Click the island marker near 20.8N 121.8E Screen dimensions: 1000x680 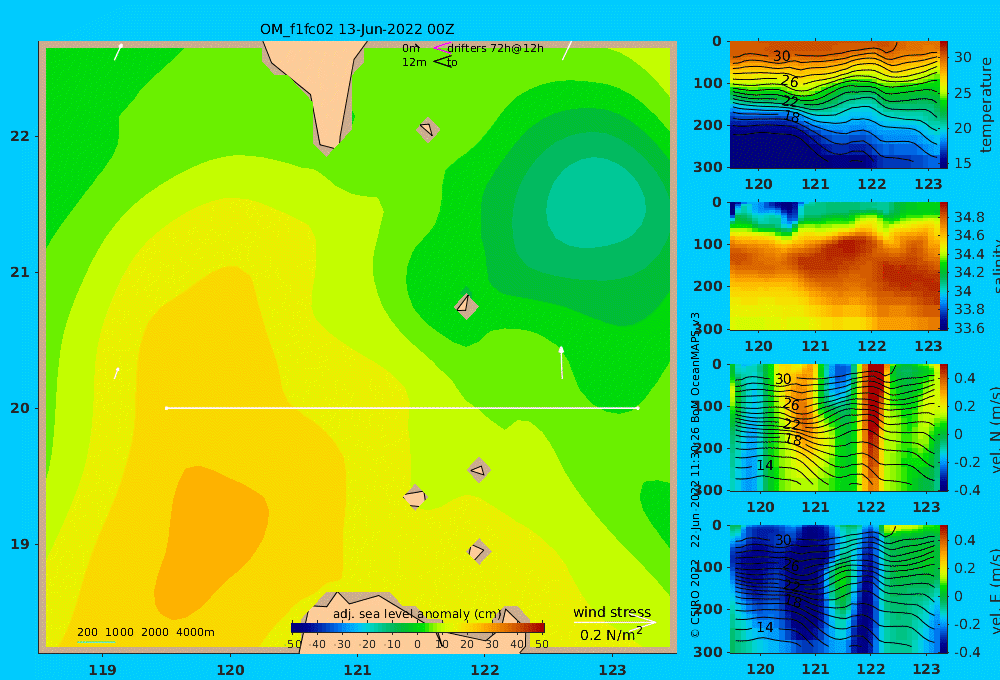pyautogui.click(x=466, y=306)
